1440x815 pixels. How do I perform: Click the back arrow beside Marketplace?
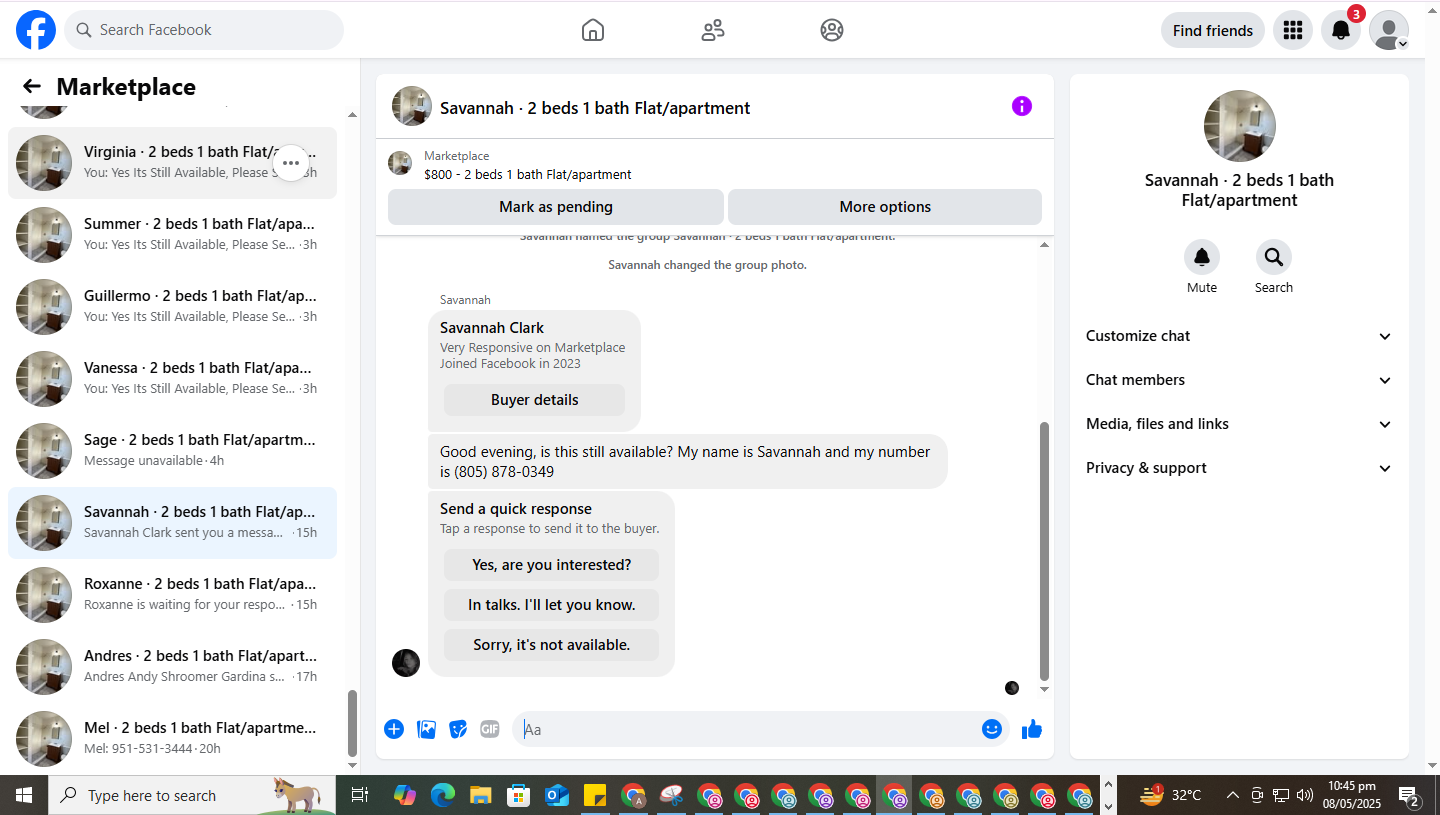[32, 87]
